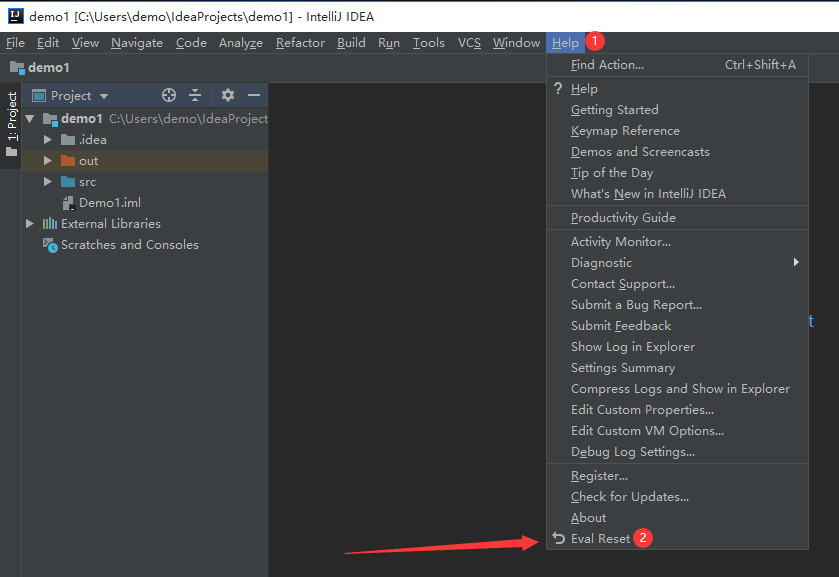Choose Find Action... from Help menu
Image resolution: width=839 pixels, height=577 pixels.
pyautogui.click(x=677, y=65)
